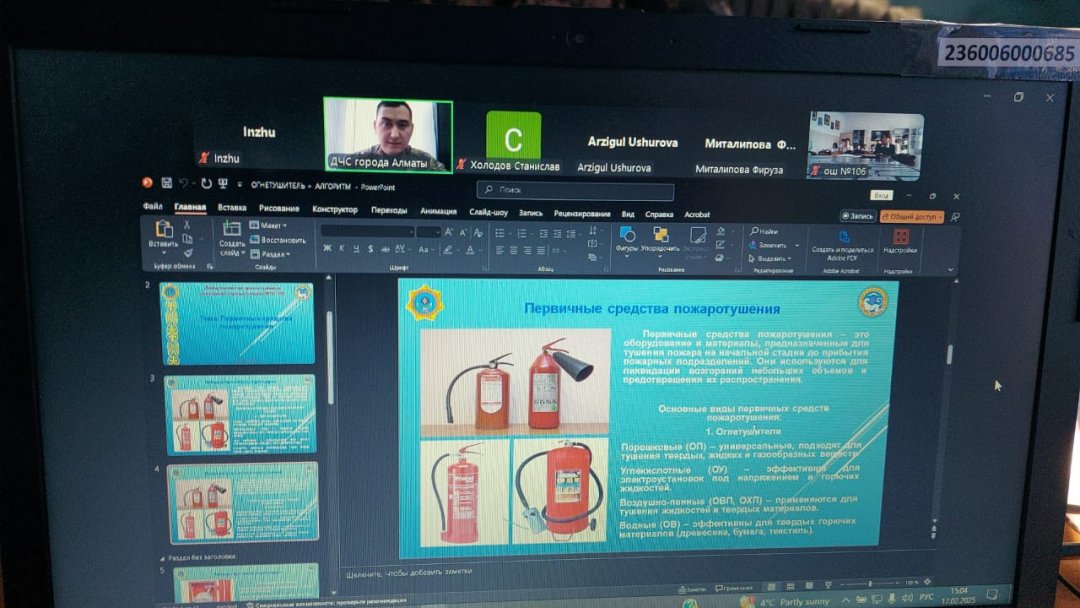Click Create and share Adobe PDF icon

[x=842, y=238]
